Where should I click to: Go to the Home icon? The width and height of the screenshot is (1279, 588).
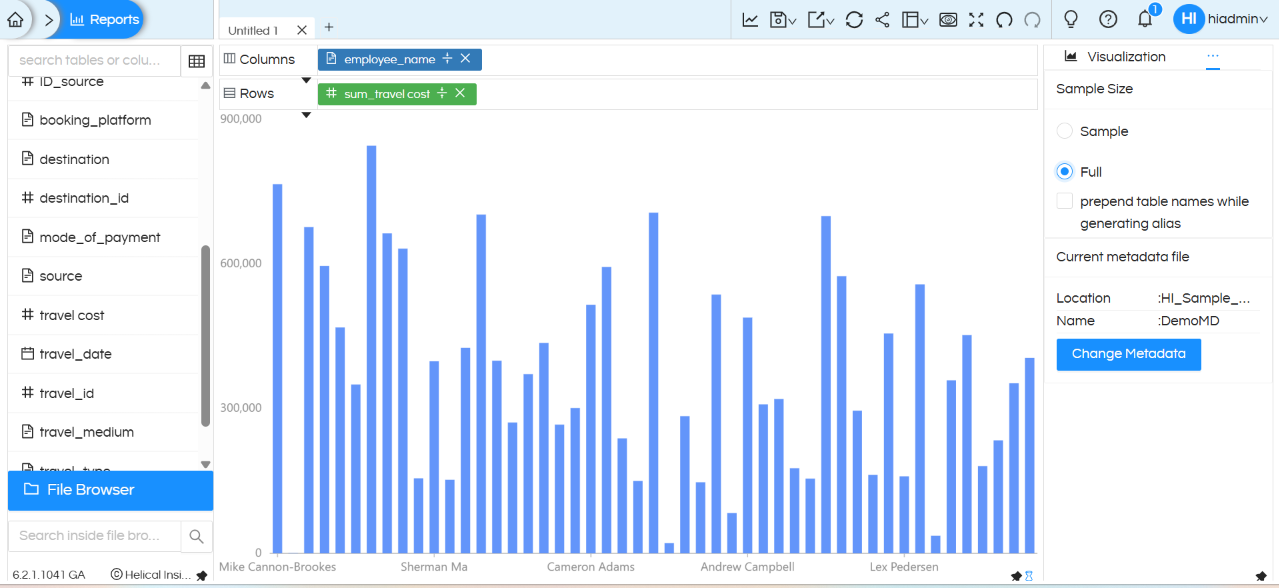[15, 19]
